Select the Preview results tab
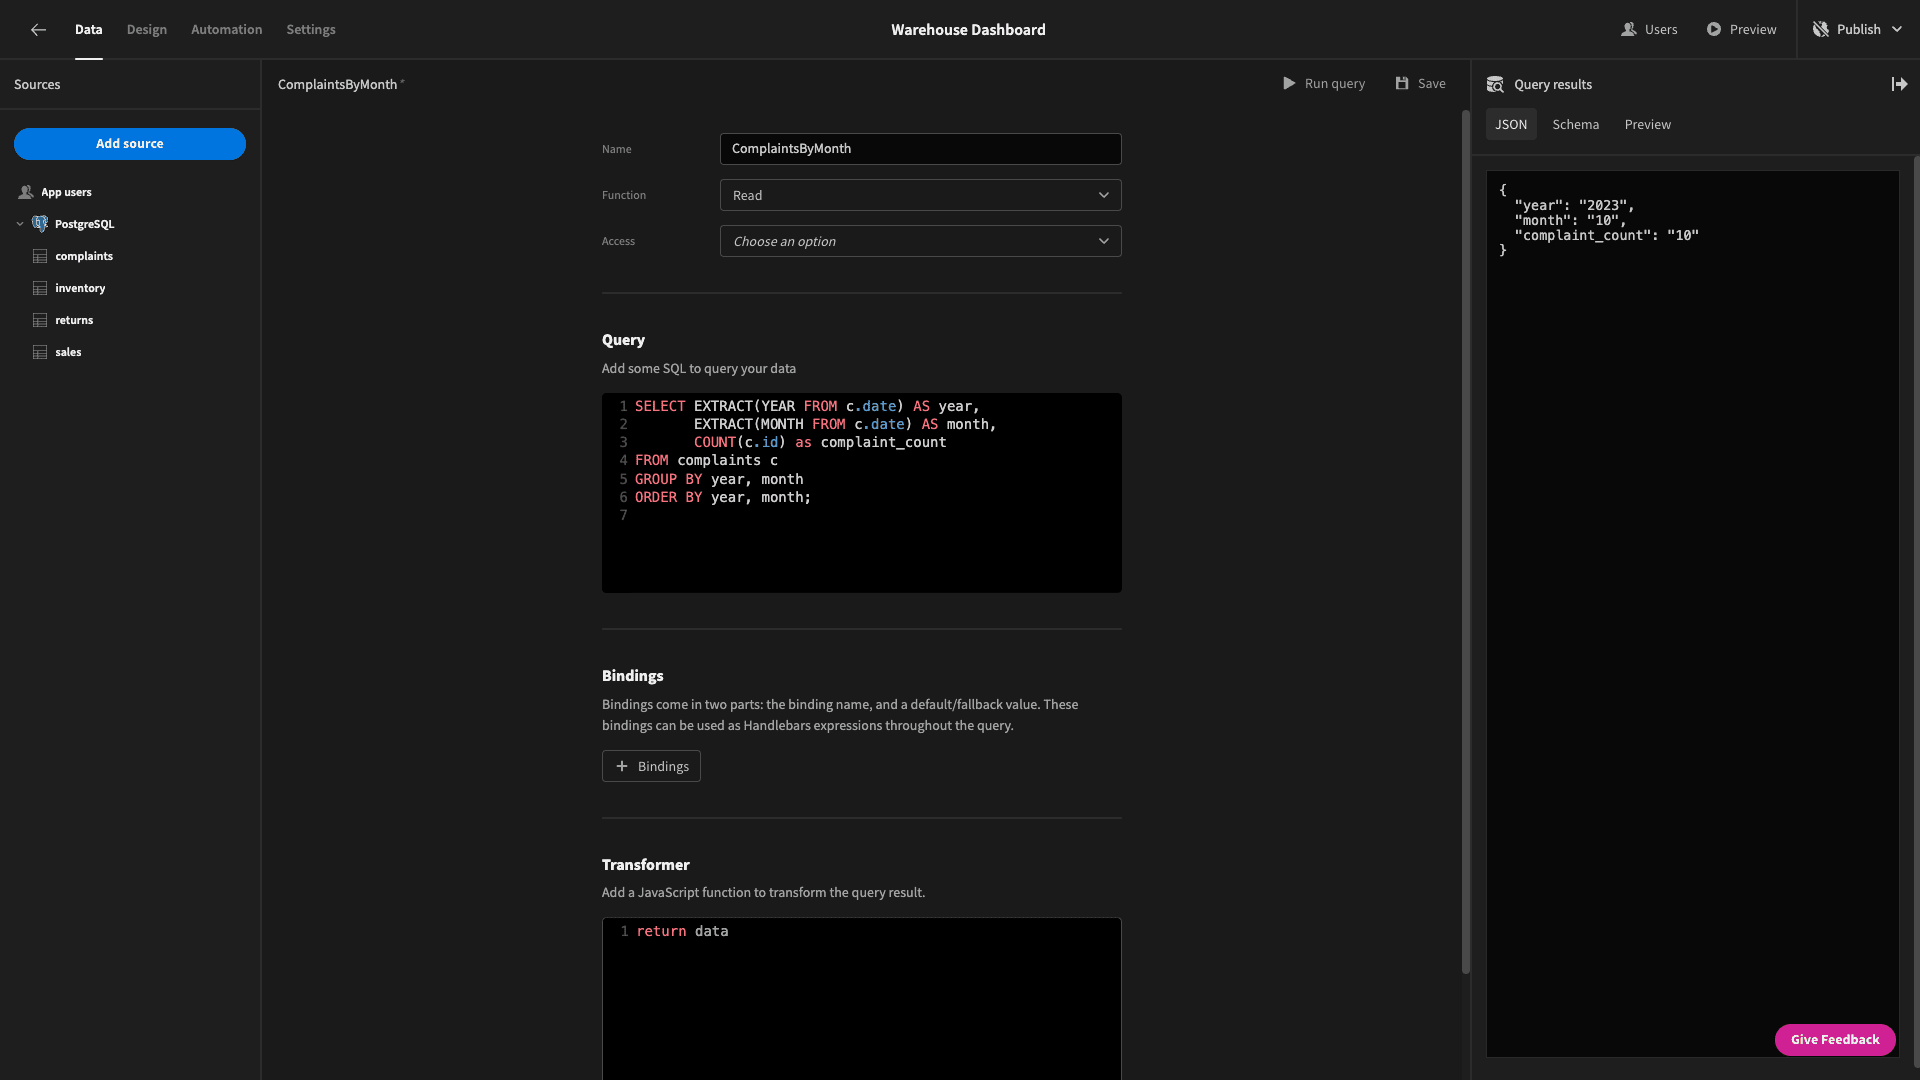The image size is (1920, 1080). 1648,125
